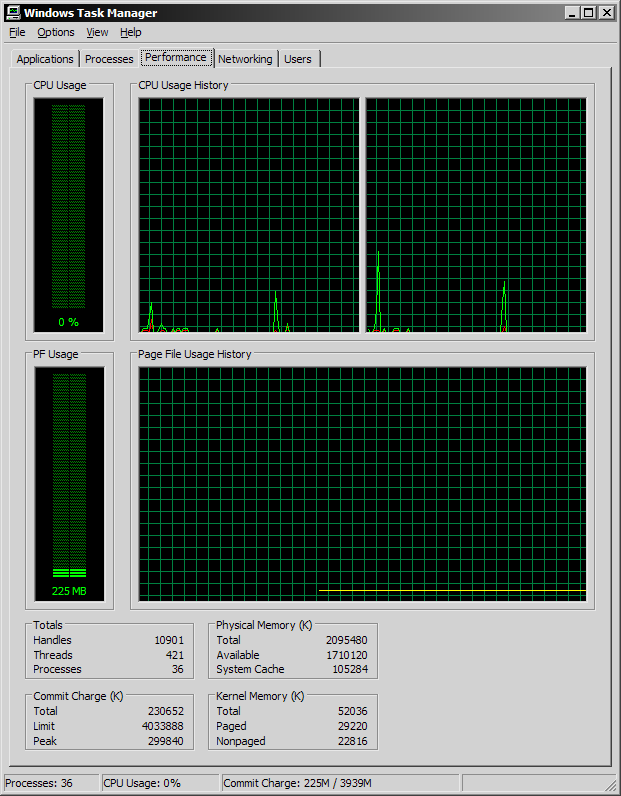Click Physical Memory Total value 2095480
Viewport: 621px width, 796px height.
[x=347, y=640]
